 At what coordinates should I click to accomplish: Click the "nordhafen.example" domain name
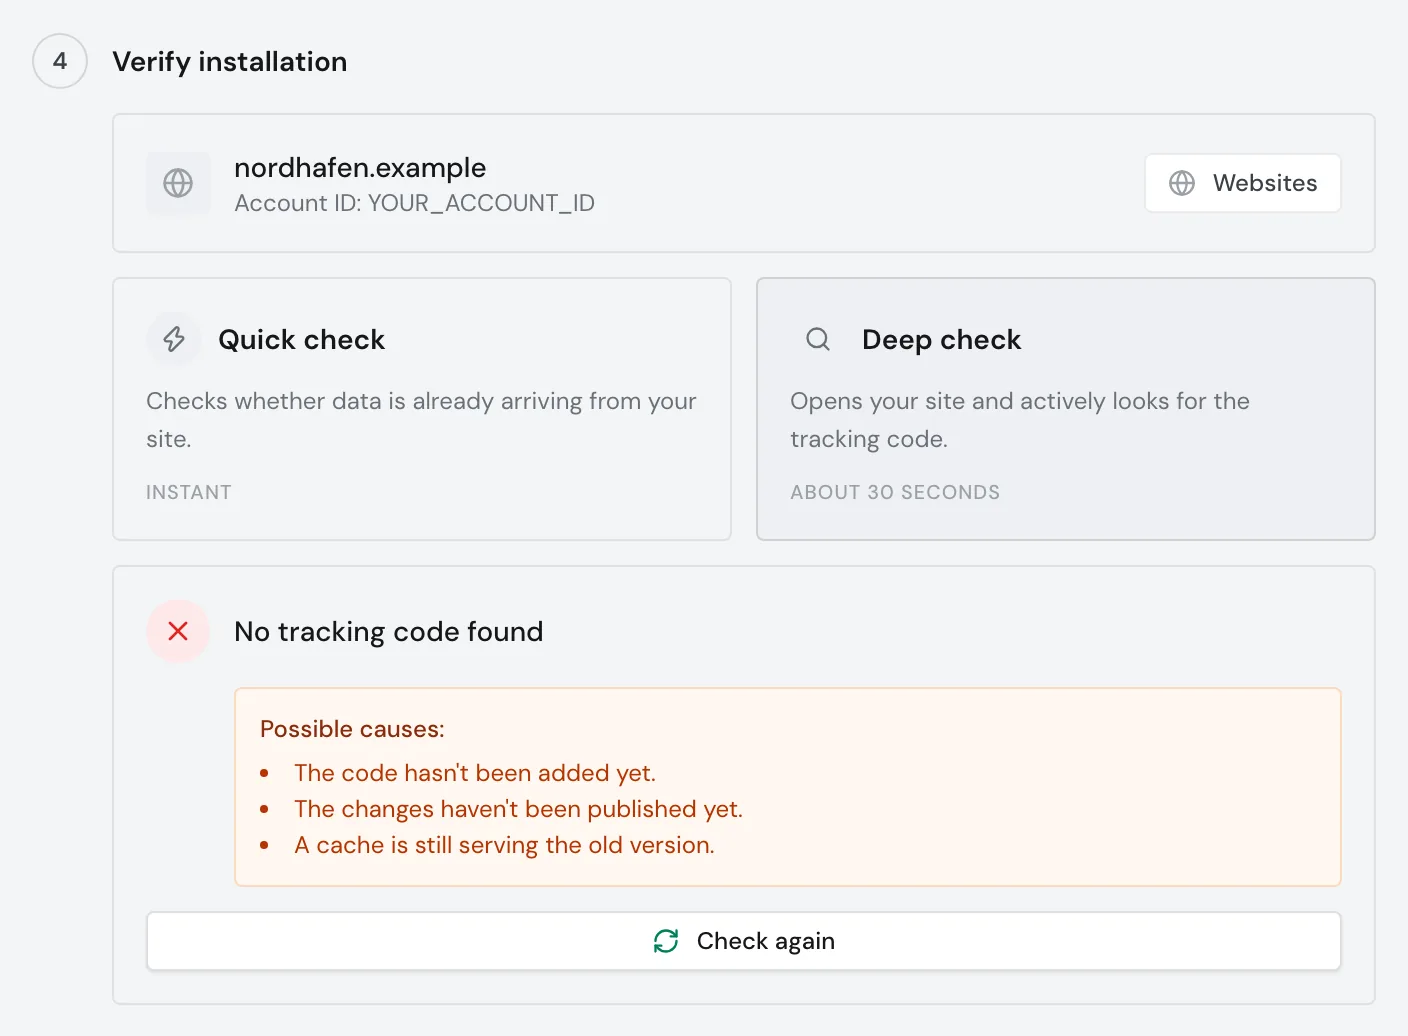coord(360,167)
